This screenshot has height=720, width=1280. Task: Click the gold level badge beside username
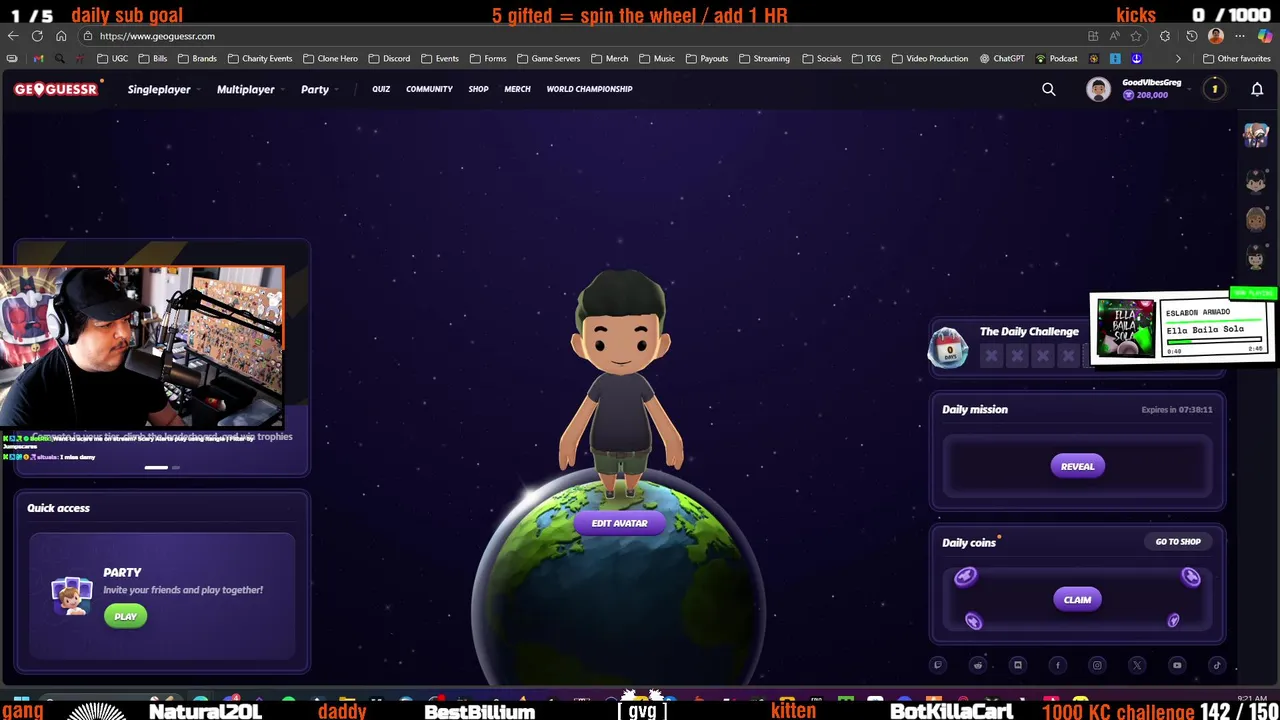tap(1214, 89)
